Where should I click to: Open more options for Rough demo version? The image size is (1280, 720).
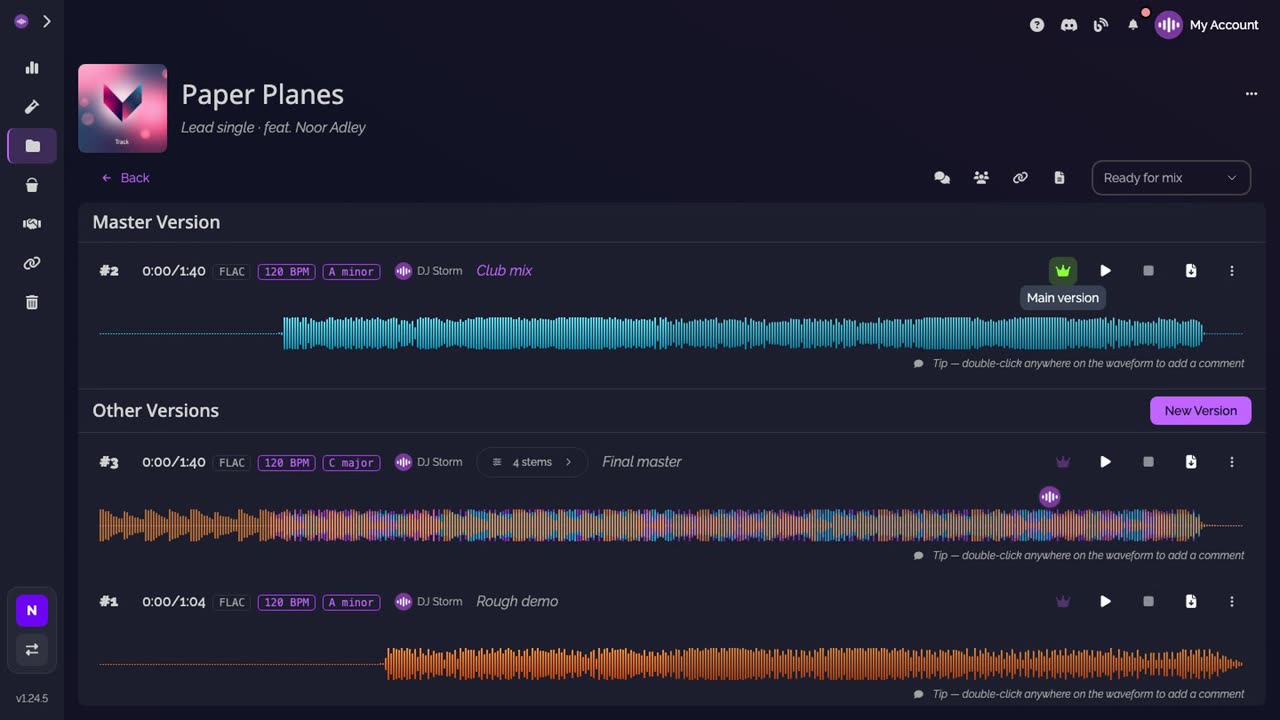pos(1232,602)
